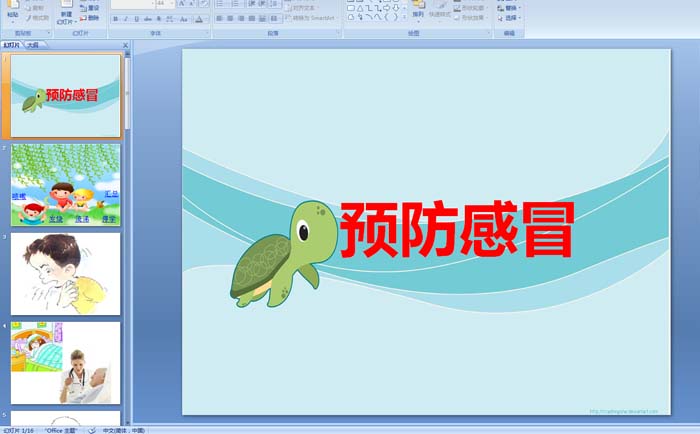Viewport: 700px width, 434px height.
Task: Select slide 2 thumbnail with children
Action: [x=66, y=184]
